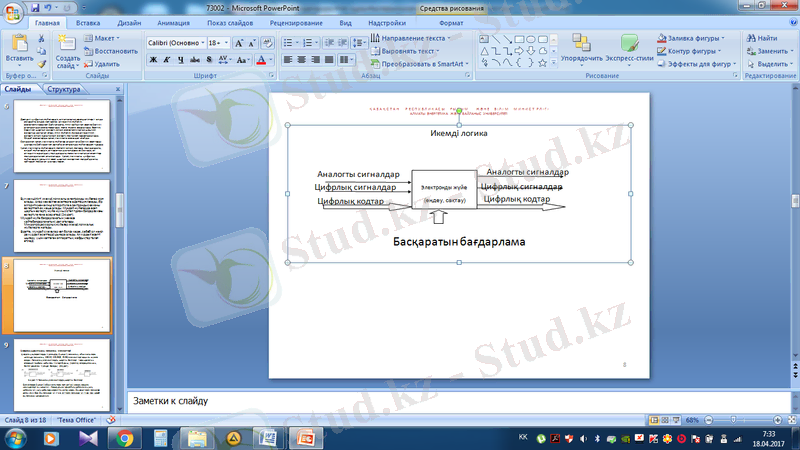Open the Структура outline pane tab
This screenshot has width=800, height=450.
63,89
